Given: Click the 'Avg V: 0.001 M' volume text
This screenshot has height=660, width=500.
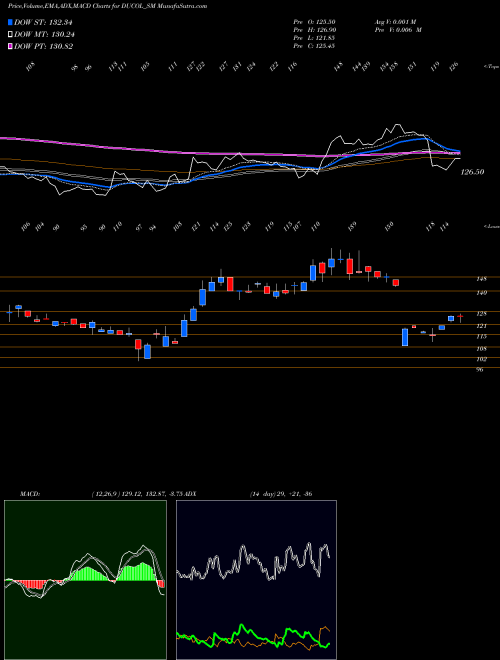Looking at the screenshot, I should pos(395,22).
